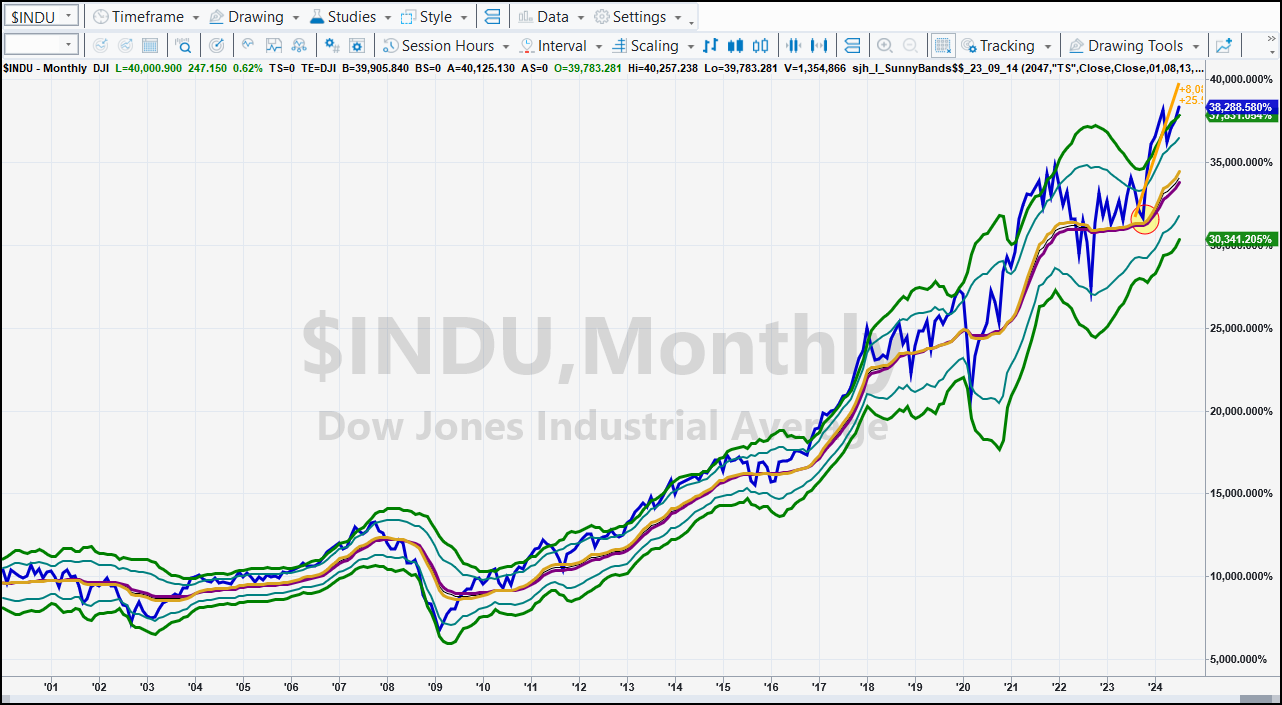Click the 'A=40,125.130' ask value

coord(481,68)
